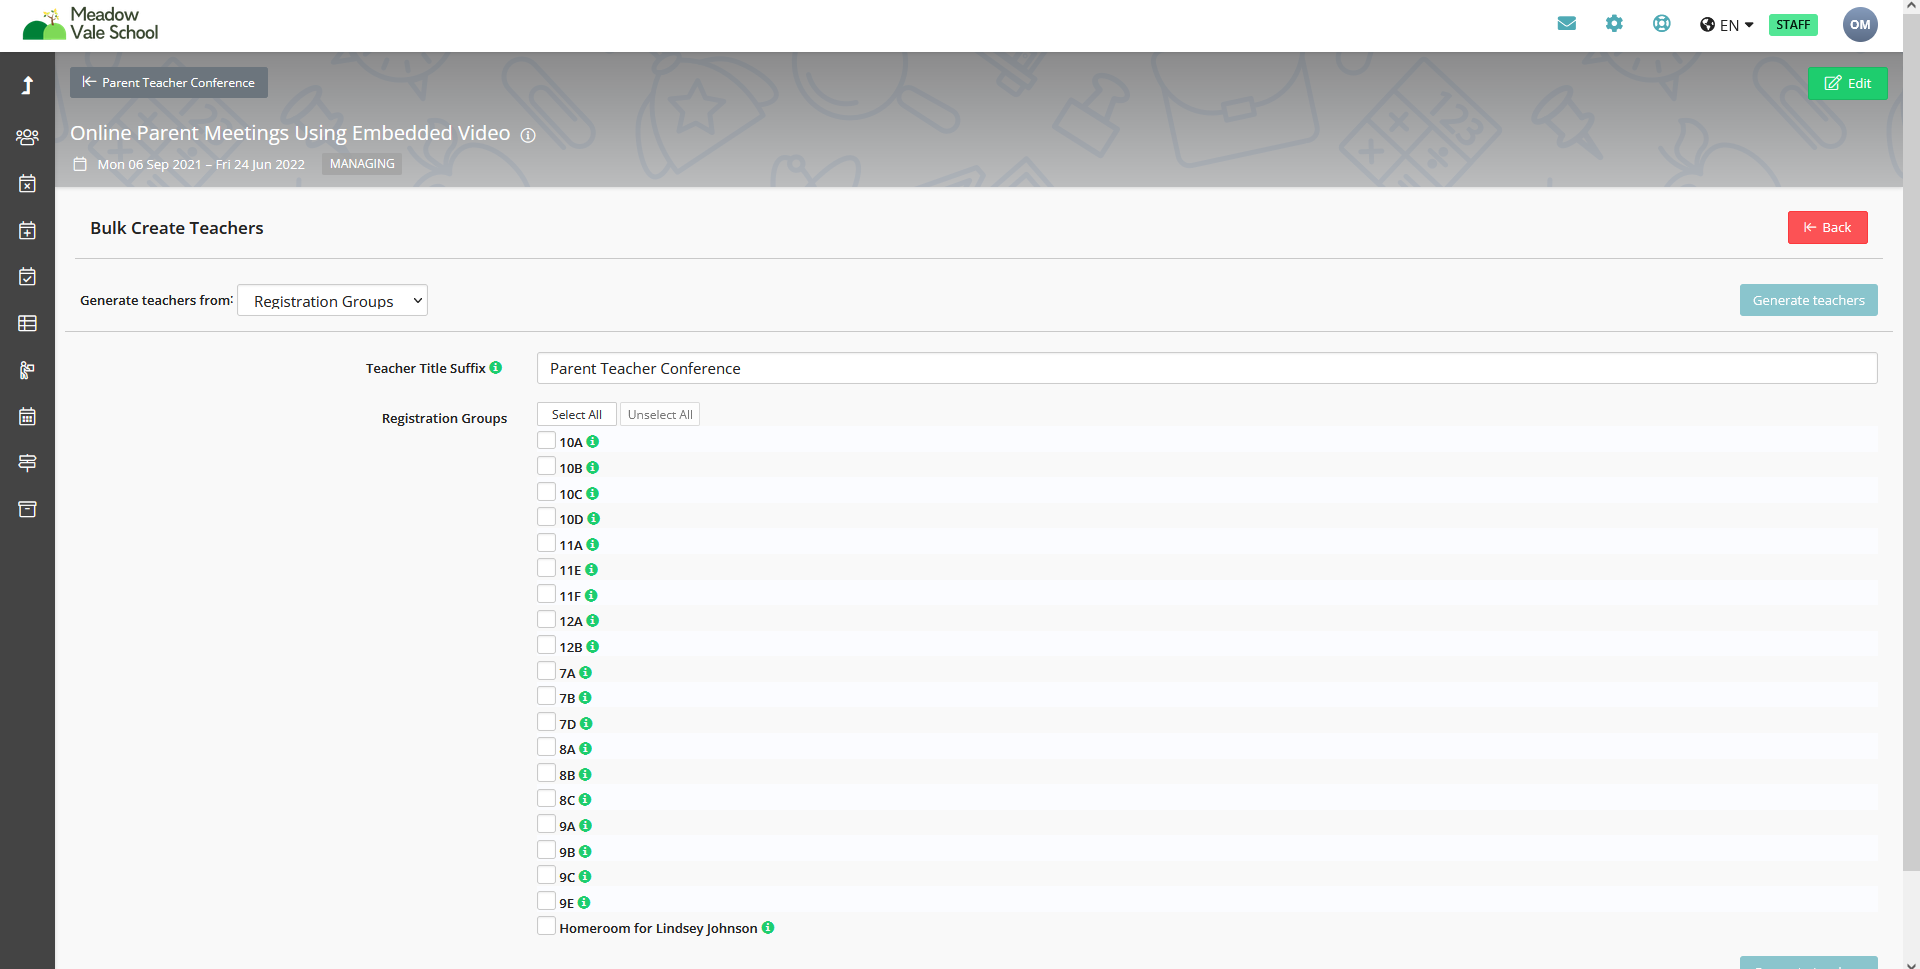Screen dimensions: 1920x969
Task: Click the archive box sidebar icon
Action: [x=27, y=509]
